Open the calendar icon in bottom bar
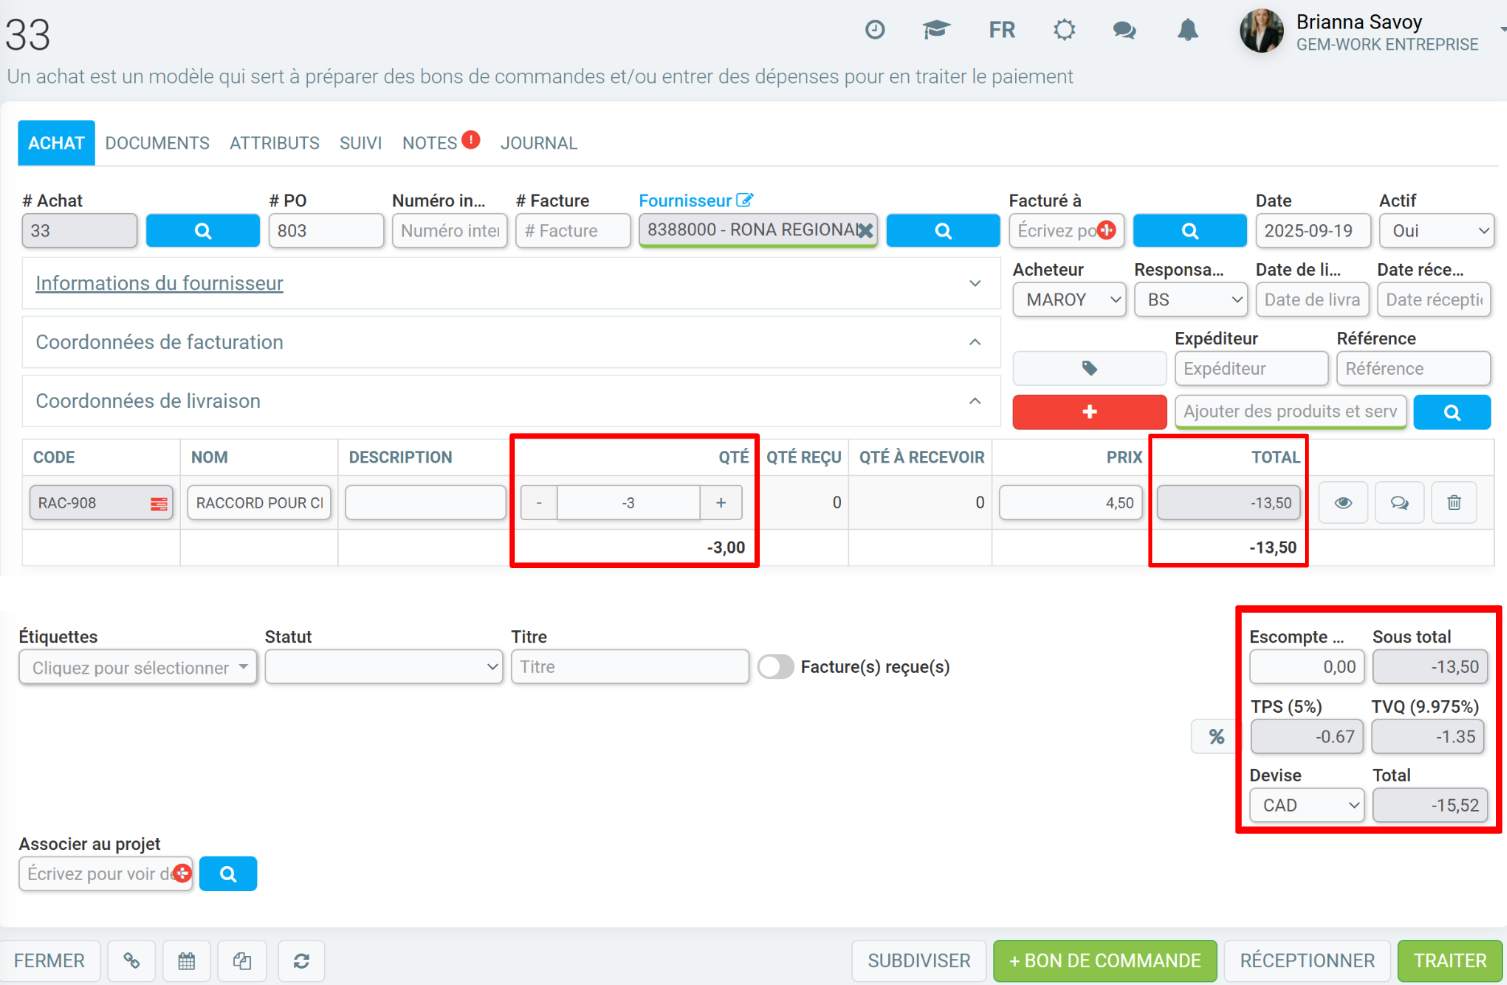This screenshot has height=985, width=1507. click(187, 961)
